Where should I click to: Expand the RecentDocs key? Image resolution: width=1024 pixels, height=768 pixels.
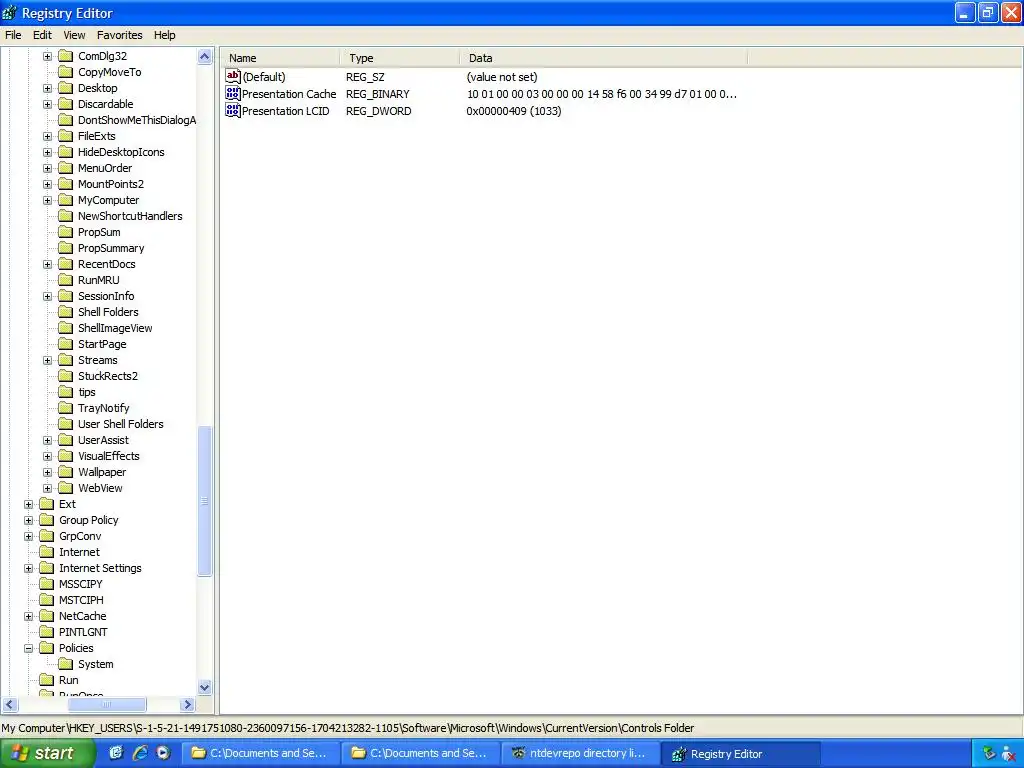[48, 264]
